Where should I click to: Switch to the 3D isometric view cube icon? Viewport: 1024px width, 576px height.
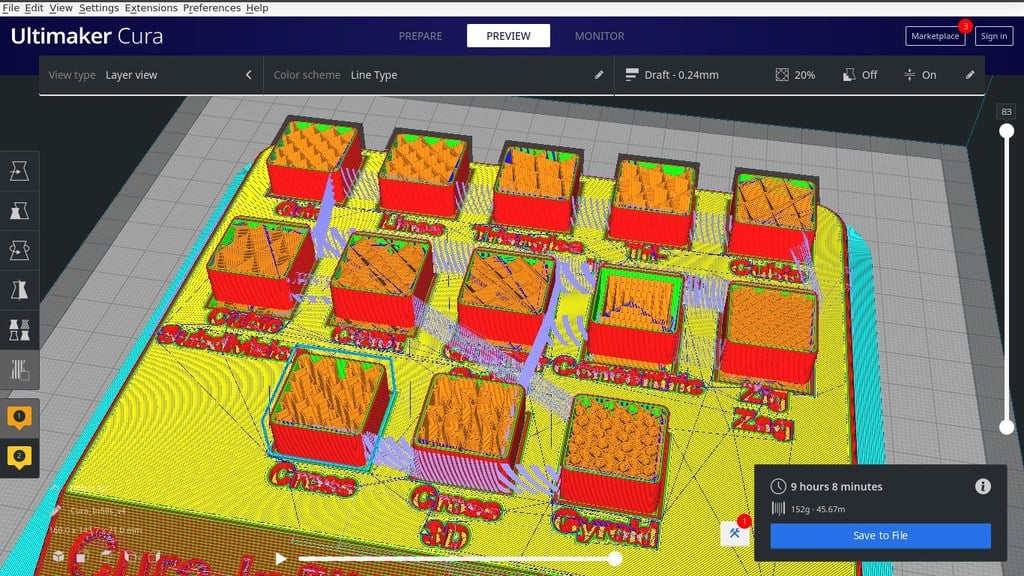pyautogui.click(x=59, y=556)
